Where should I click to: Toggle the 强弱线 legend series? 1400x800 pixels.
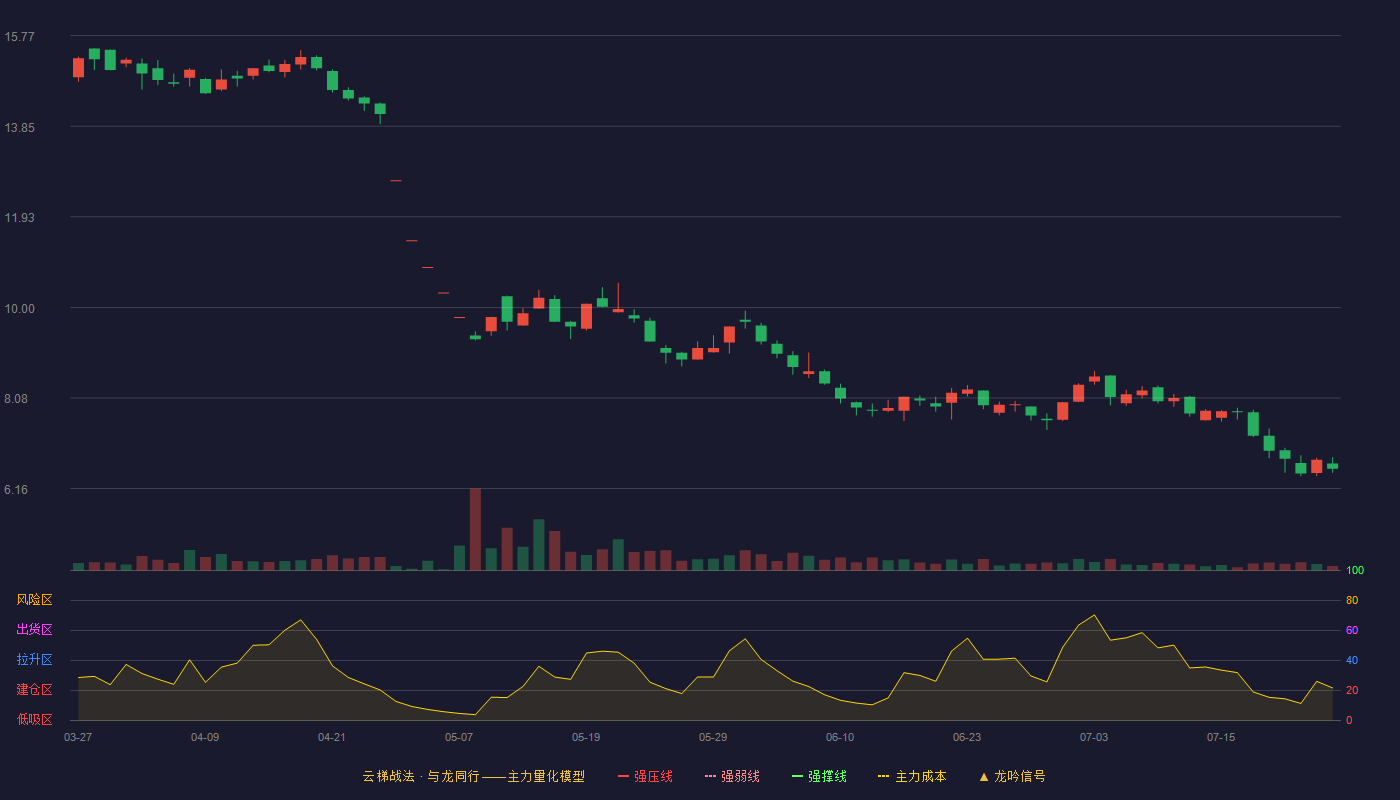(x=732, y=776)
